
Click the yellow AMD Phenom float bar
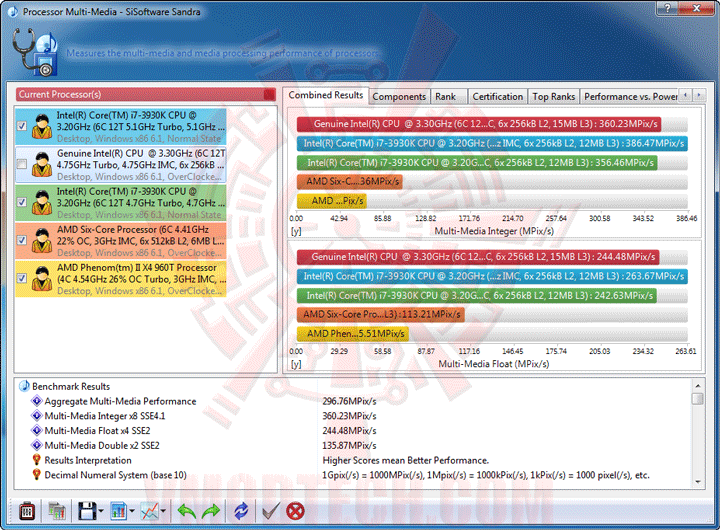[x=353, y=334]
